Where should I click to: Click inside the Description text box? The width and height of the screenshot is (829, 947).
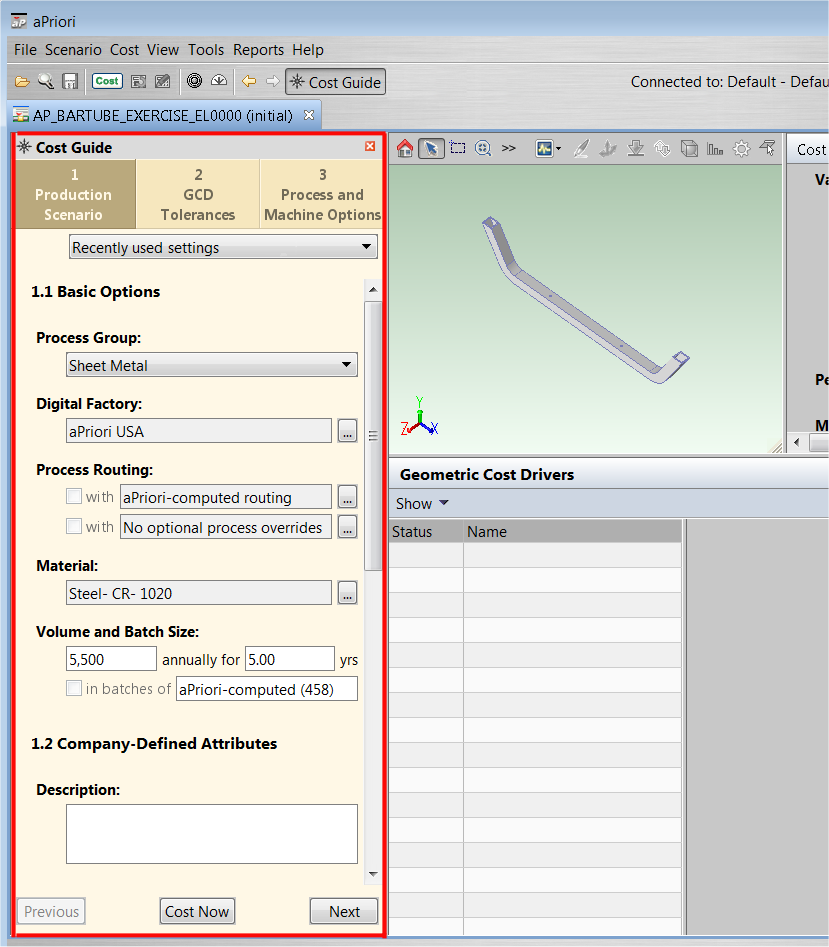click(212, 834)
